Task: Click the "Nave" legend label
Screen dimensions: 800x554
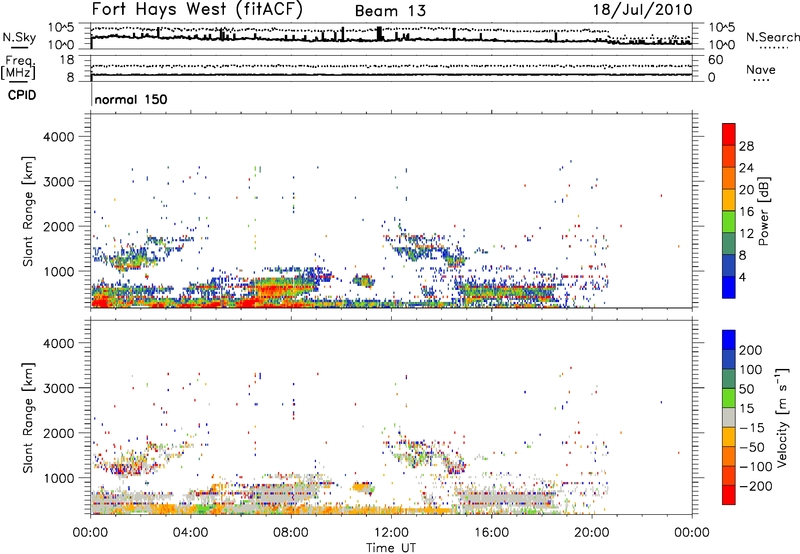Action: [760, 69]
